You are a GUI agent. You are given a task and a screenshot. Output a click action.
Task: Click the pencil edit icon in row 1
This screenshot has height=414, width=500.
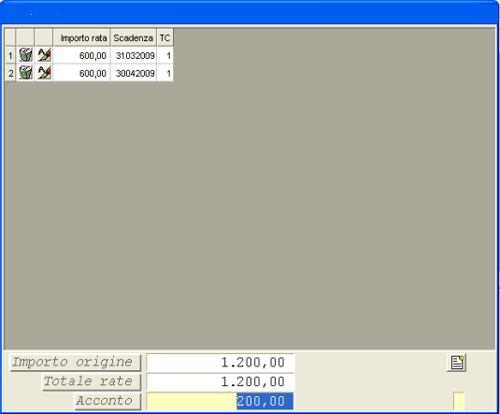(44, 55)
